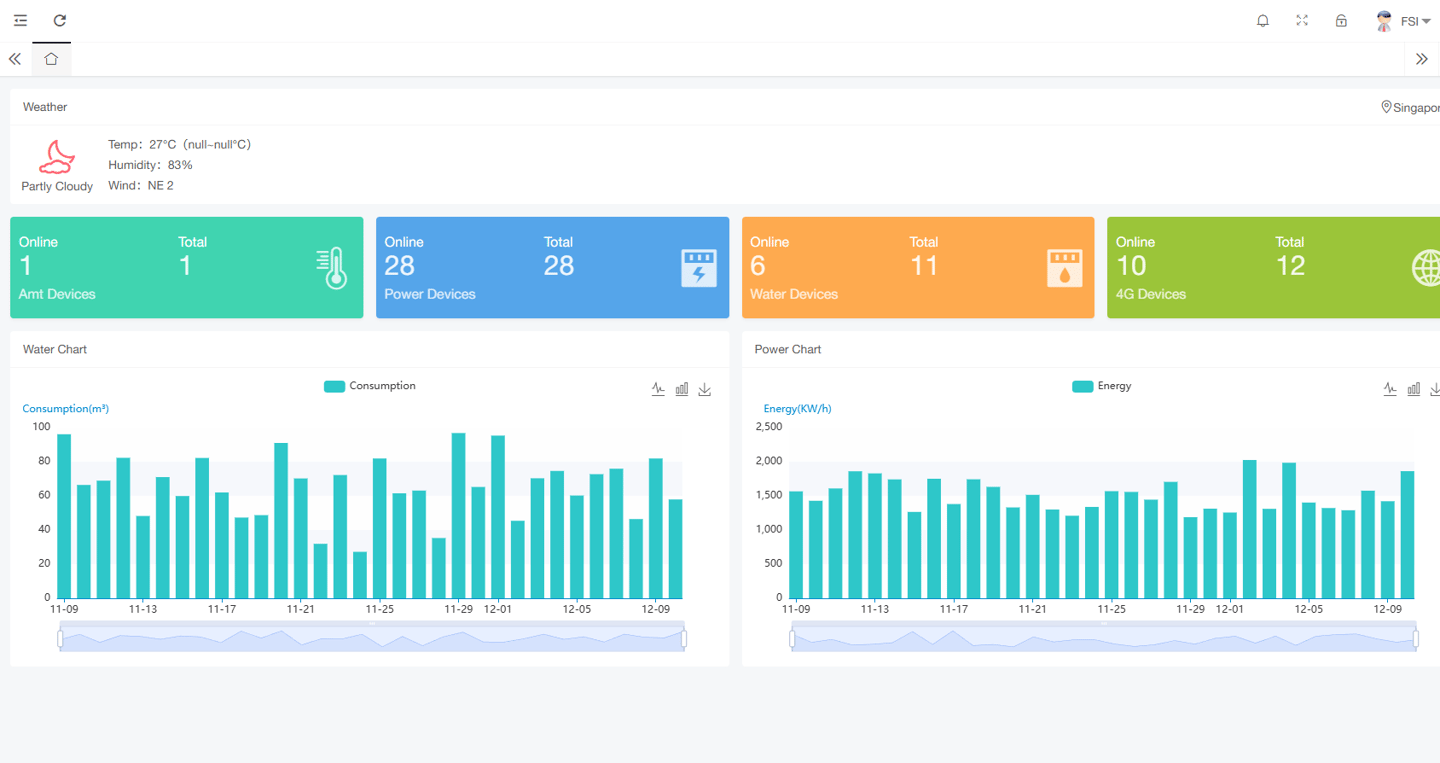Click Water Chart zoom slider right handle
This screenshot has width=1440, height=763.
click(x=684, y=638)
